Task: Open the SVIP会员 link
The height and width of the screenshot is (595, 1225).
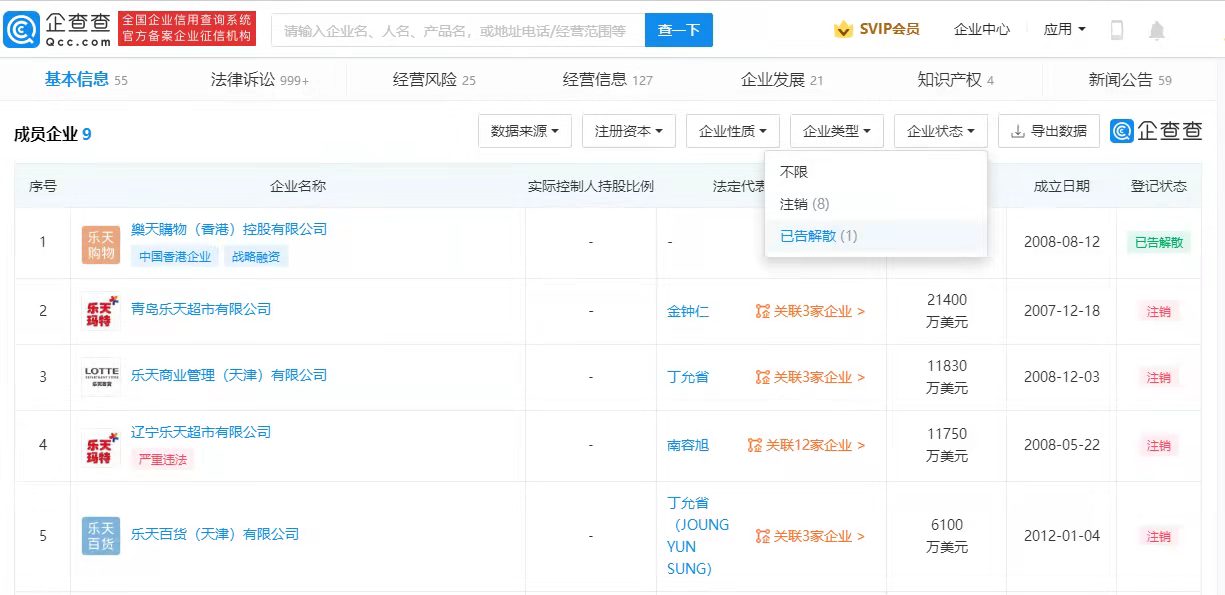Action: coord(889,30)
